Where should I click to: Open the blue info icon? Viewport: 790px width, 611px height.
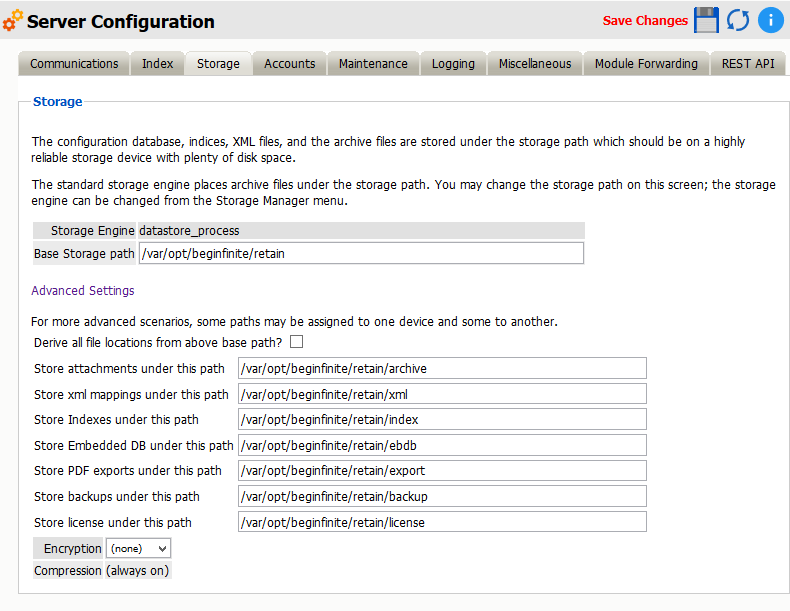click(770, 20)
